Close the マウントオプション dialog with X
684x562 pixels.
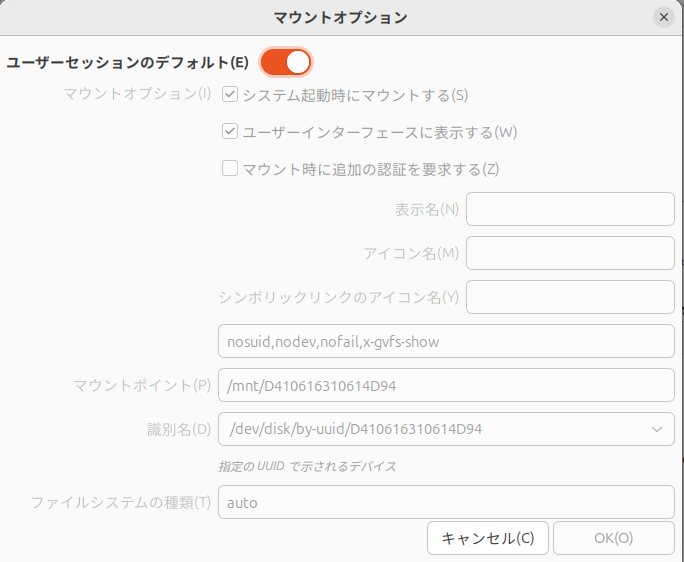(x=663, y=17)
